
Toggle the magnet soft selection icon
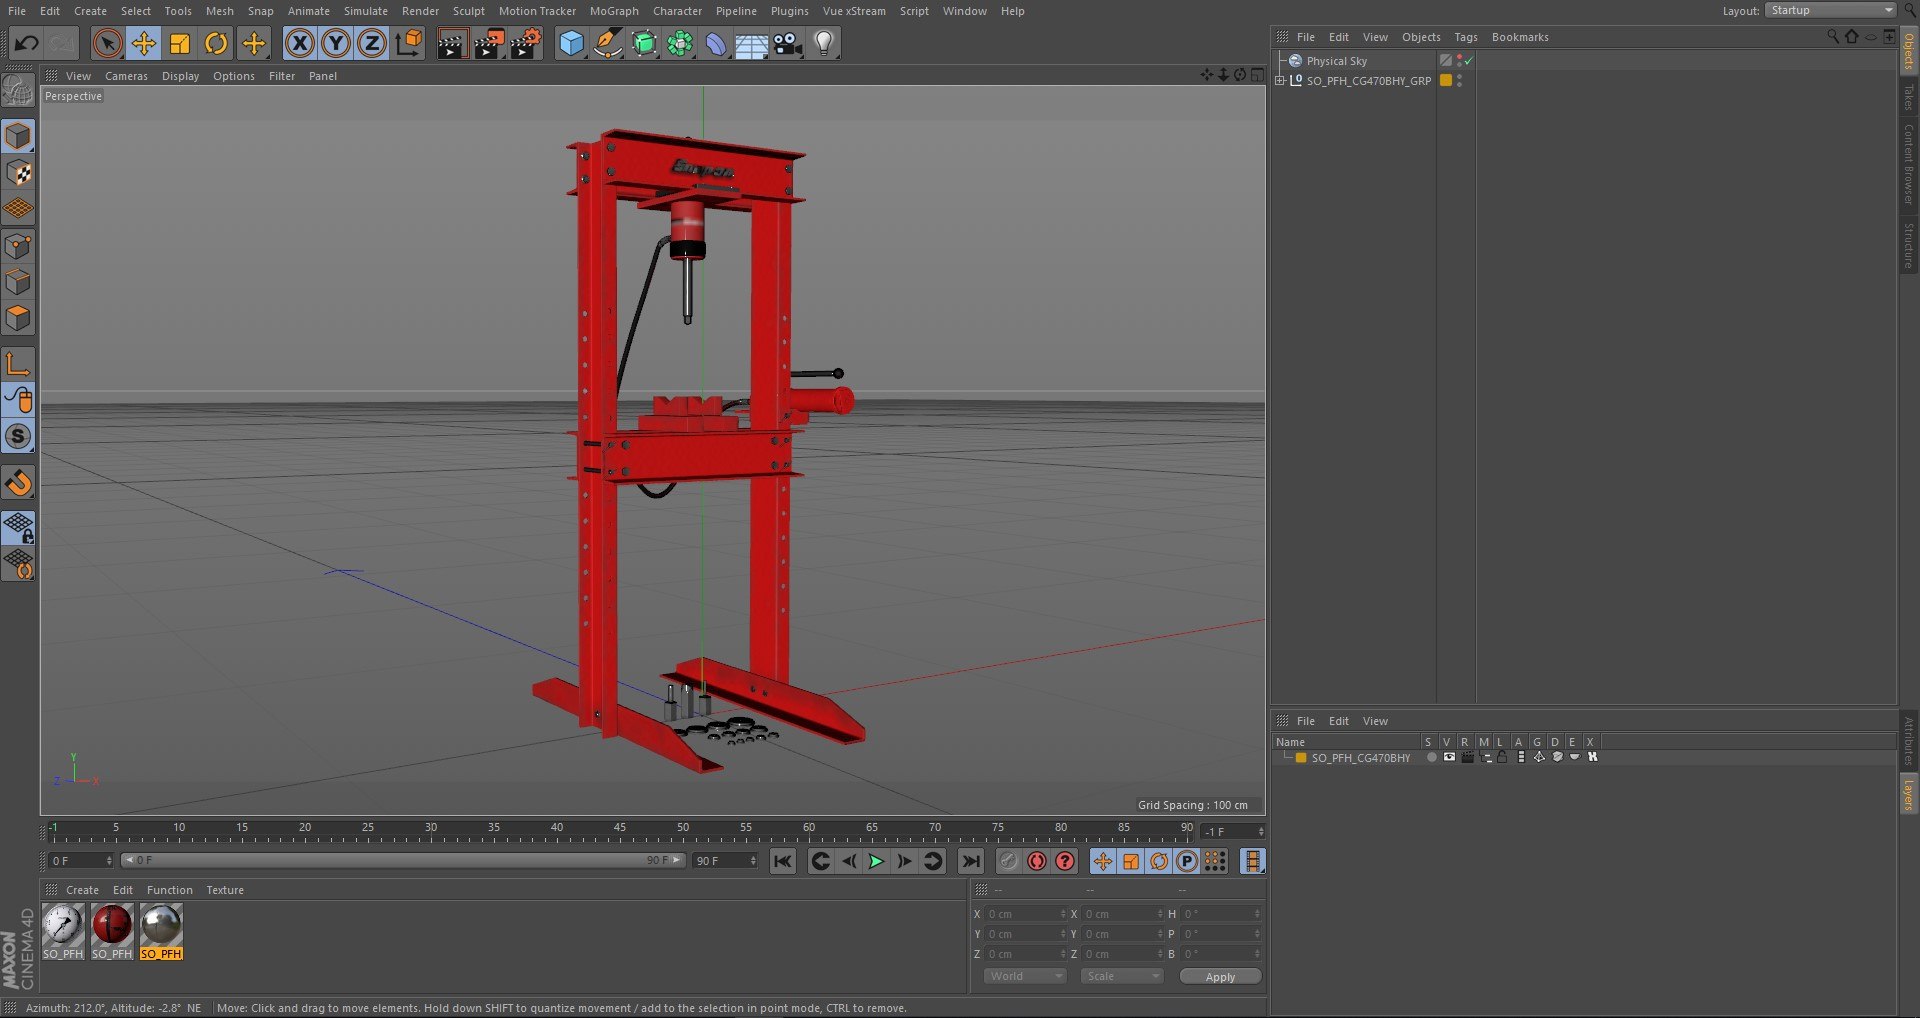[x=18, y=483]
